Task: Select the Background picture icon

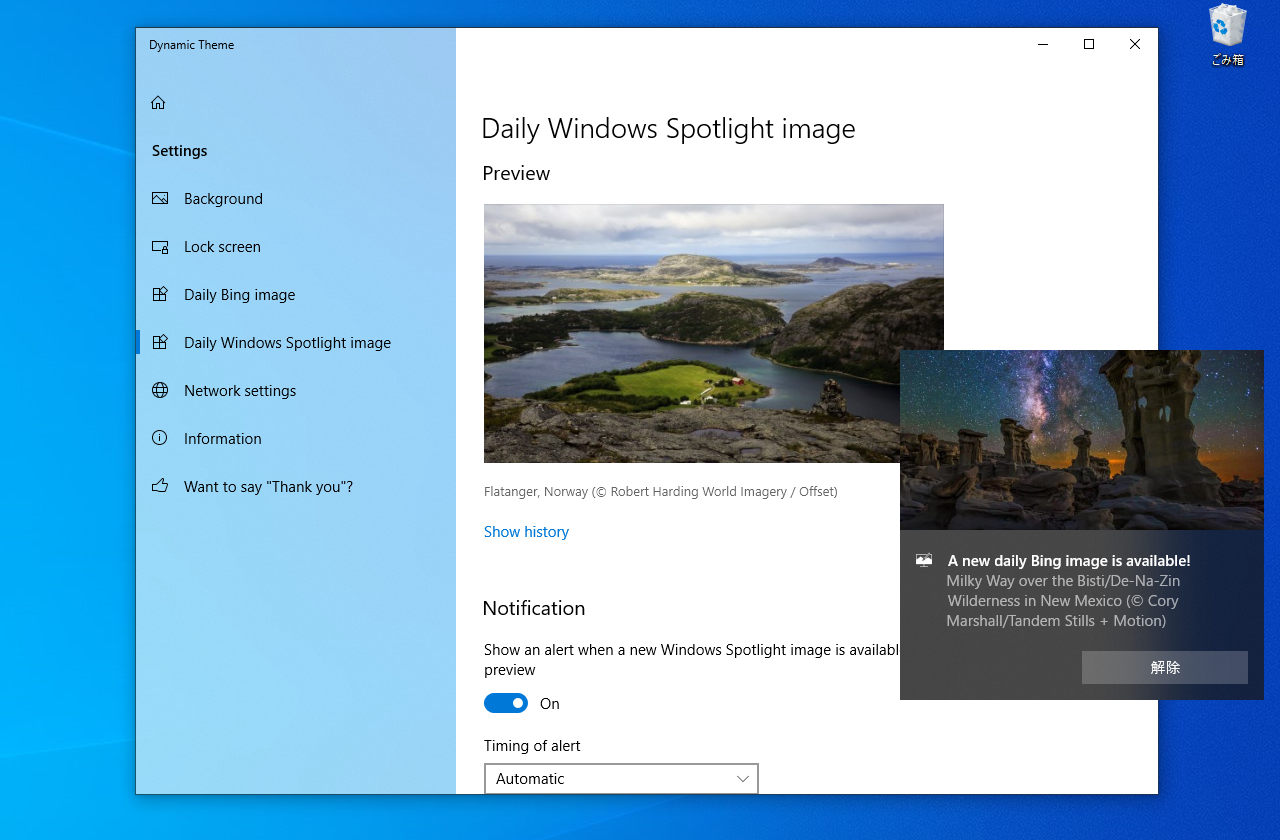Action: click(160, 198)
